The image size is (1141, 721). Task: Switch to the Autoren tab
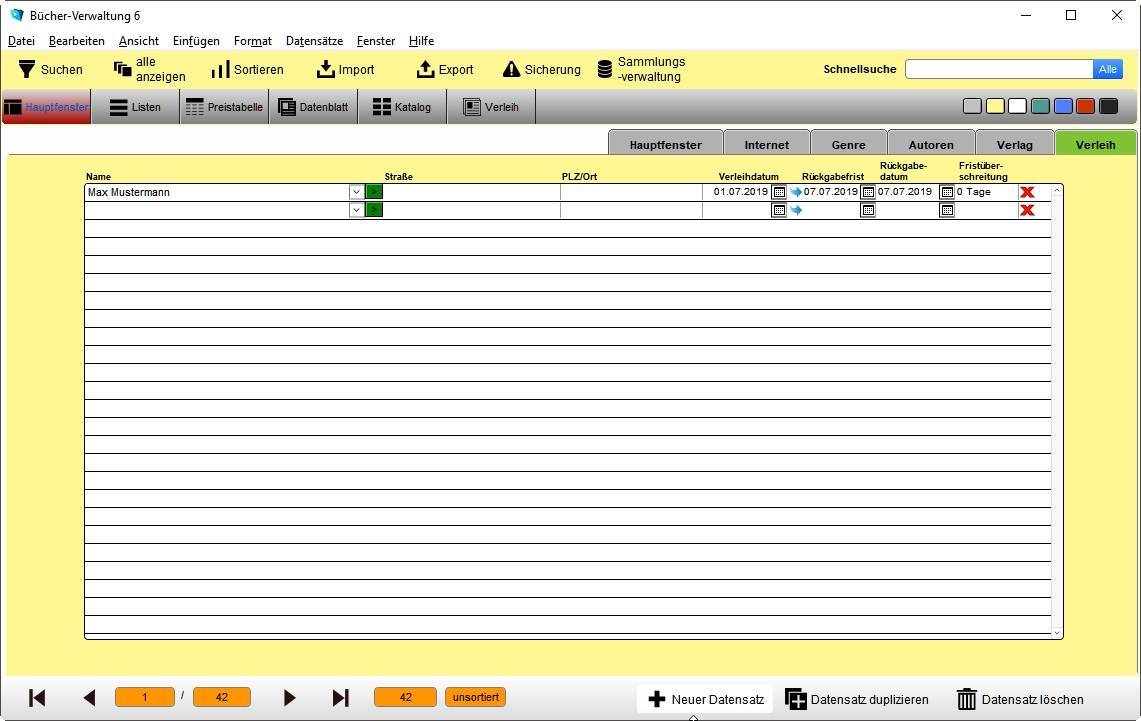click(x=930, y=144)
